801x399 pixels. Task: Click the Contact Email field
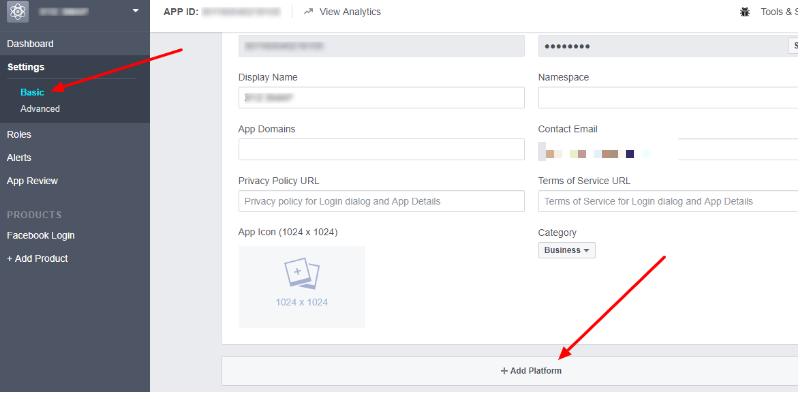tap(668, 149)
